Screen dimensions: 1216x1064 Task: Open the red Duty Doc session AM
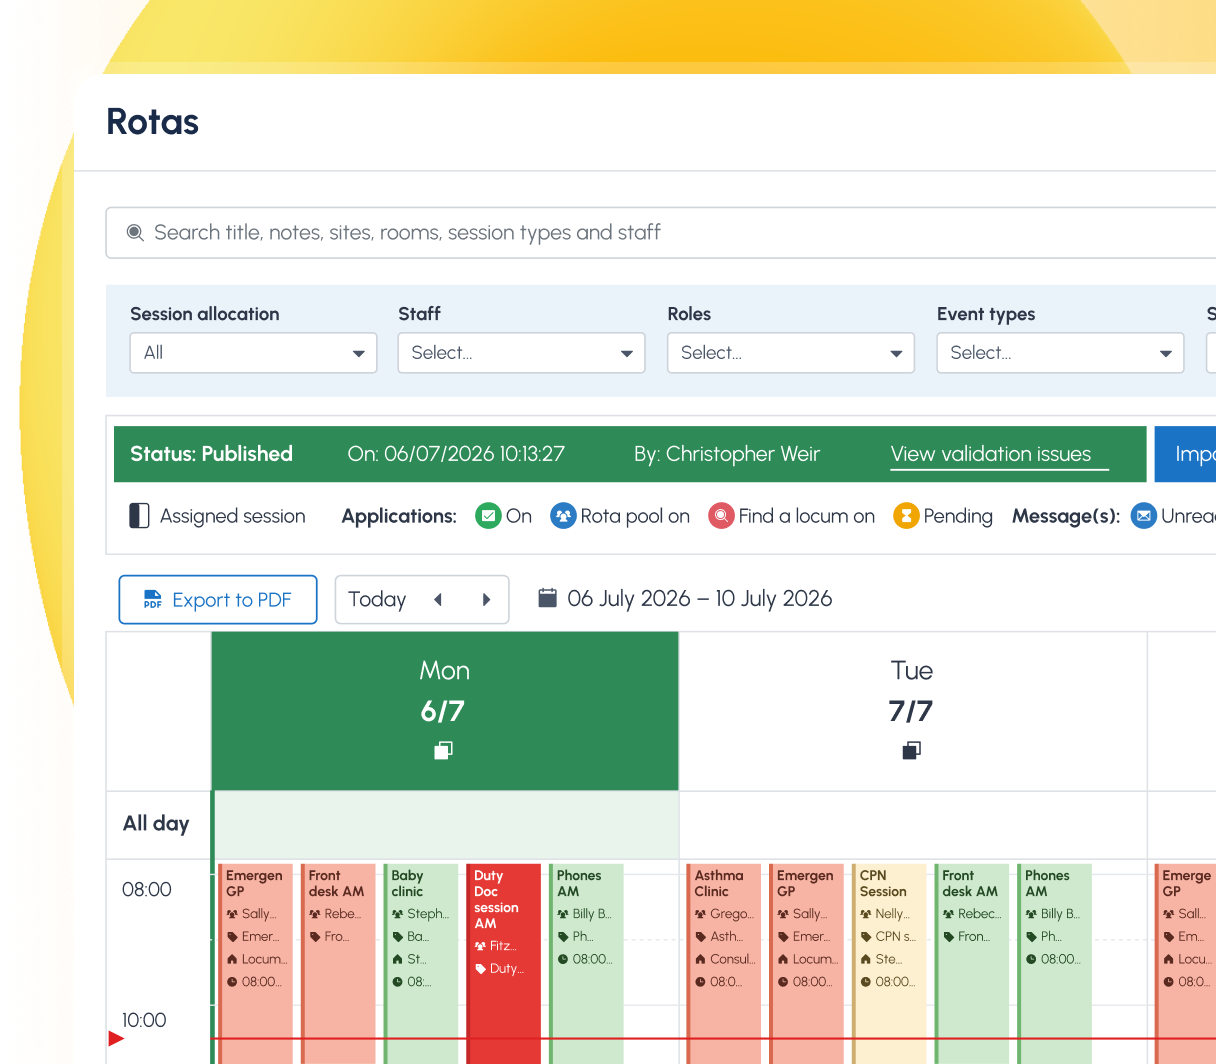pyautogui.click(x=504, y=964)
